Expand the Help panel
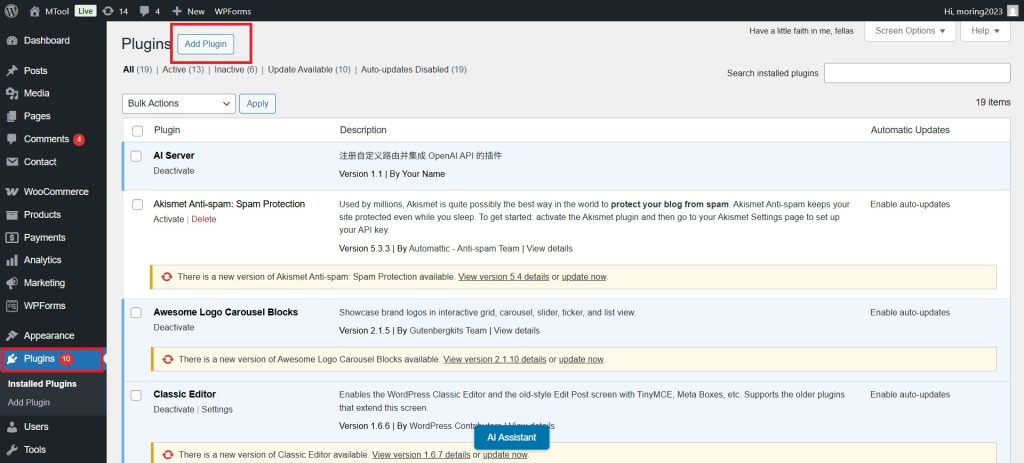This screenshot has width=1024, height=463. (985, 31)
